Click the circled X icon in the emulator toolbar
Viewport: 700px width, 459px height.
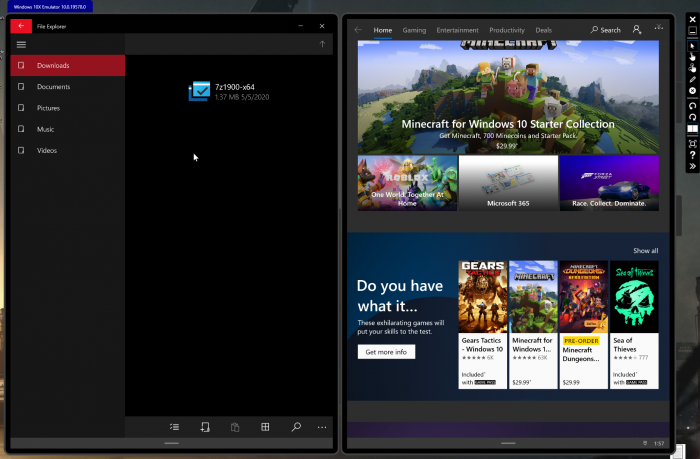(x=692, y=91)
